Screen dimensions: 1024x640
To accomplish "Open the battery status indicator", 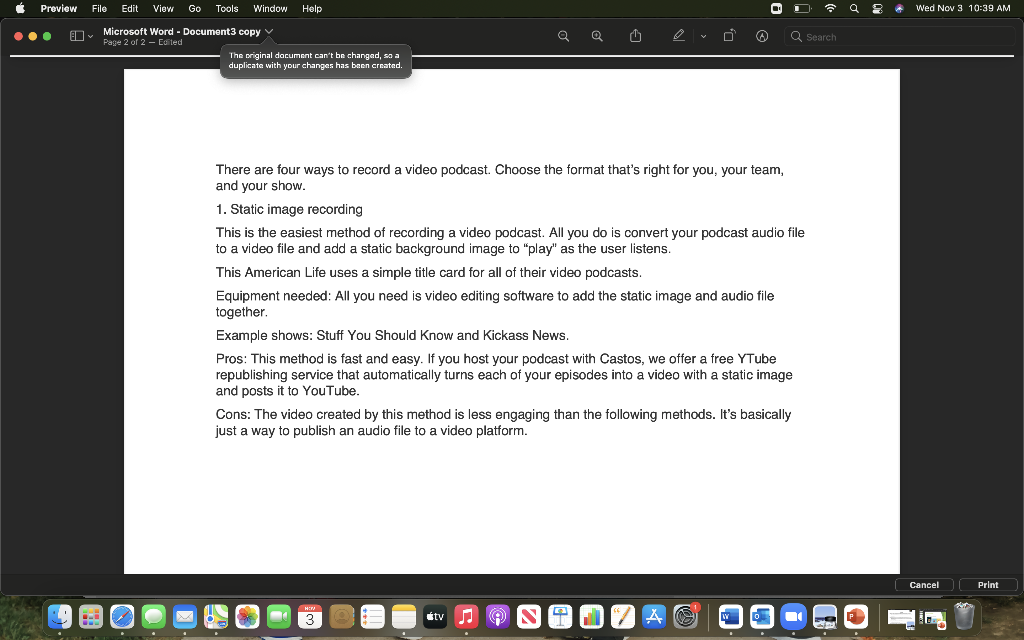I will pos(802,9).
